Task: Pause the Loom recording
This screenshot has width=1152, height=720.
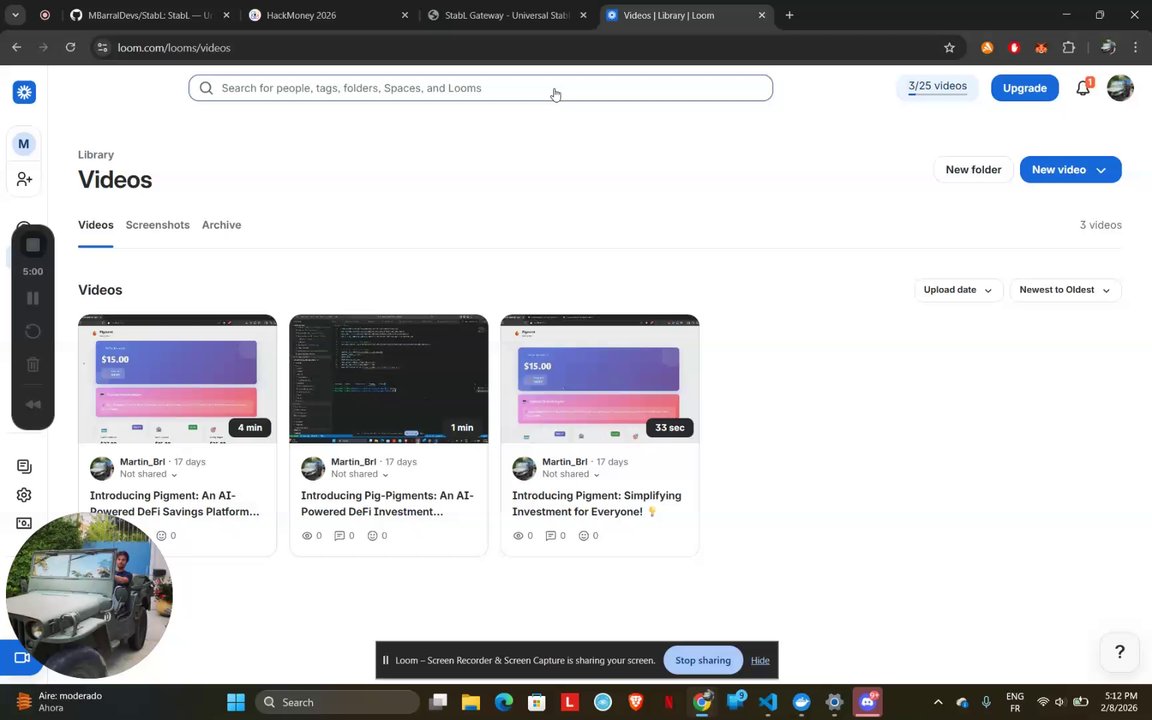Action: pos(33,298)
